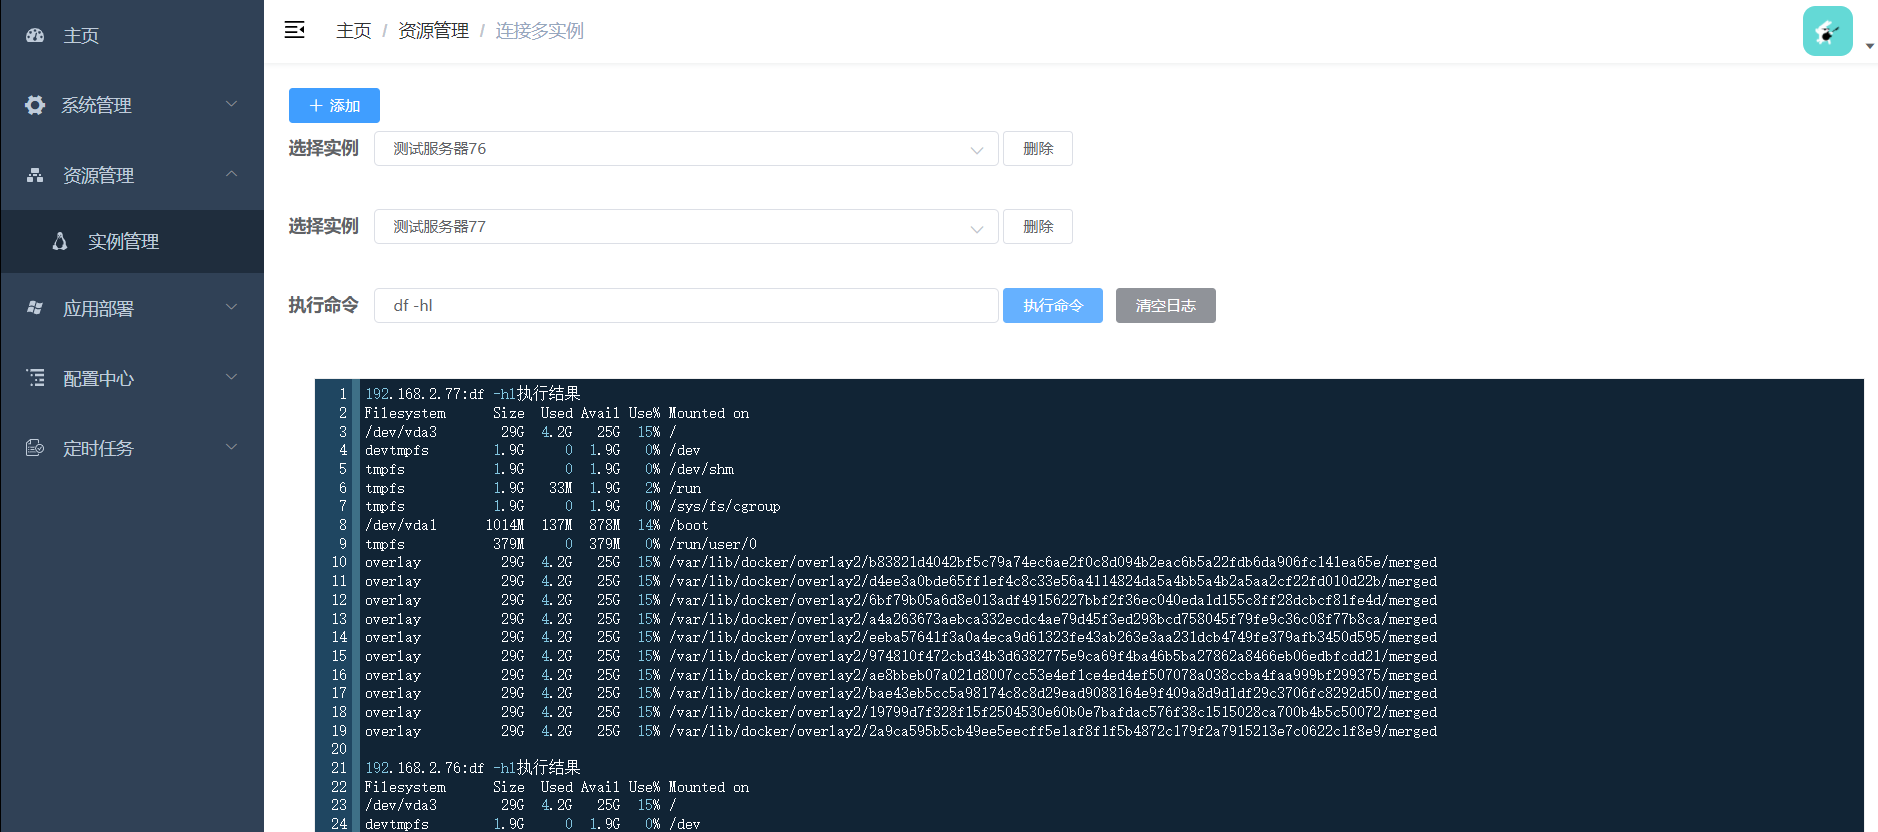Focus the command input containing df -hl
The image size is (1878, 832).
(686, 306)
